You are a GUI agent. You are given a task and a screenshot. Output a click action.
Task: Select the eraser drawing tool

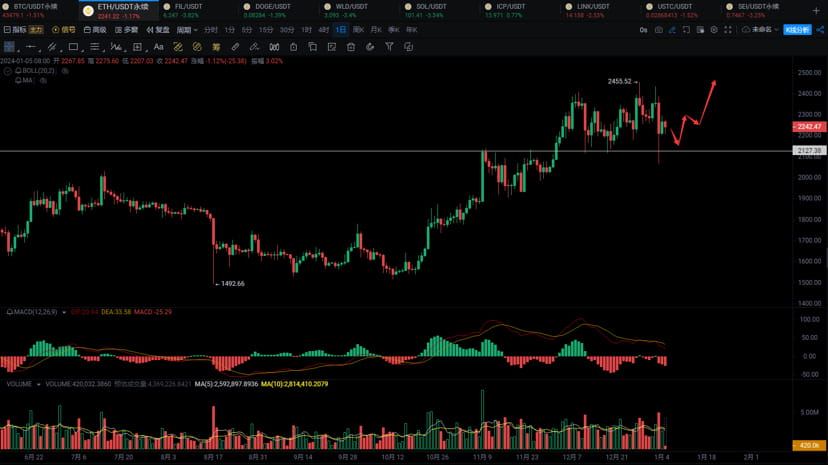(254, 47)
